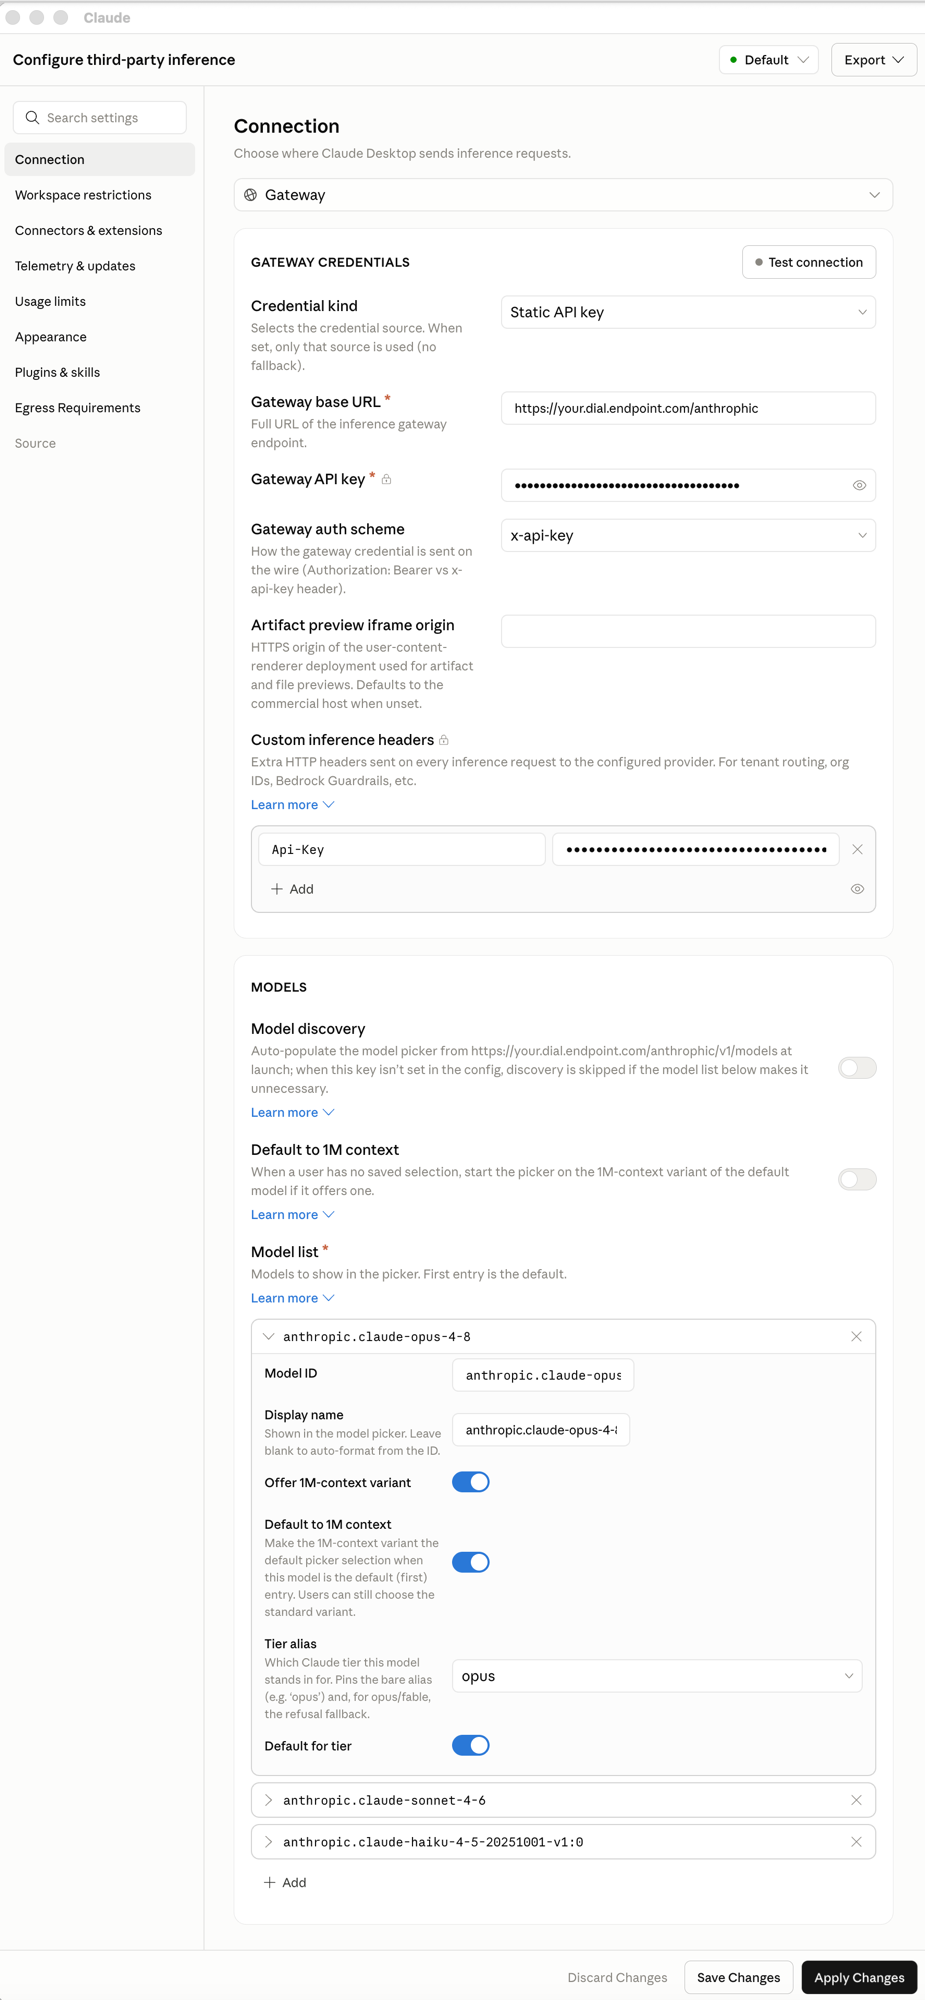Click lock icon beside Custom inference headers
Viewport: 925px width, 2000px height.
tap(444, 740)
